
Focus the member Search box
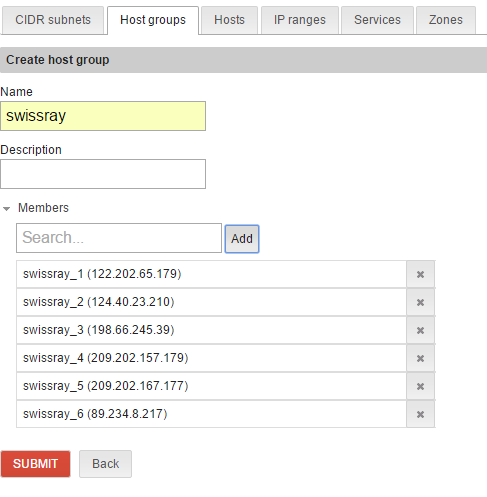tap(119, 238)
